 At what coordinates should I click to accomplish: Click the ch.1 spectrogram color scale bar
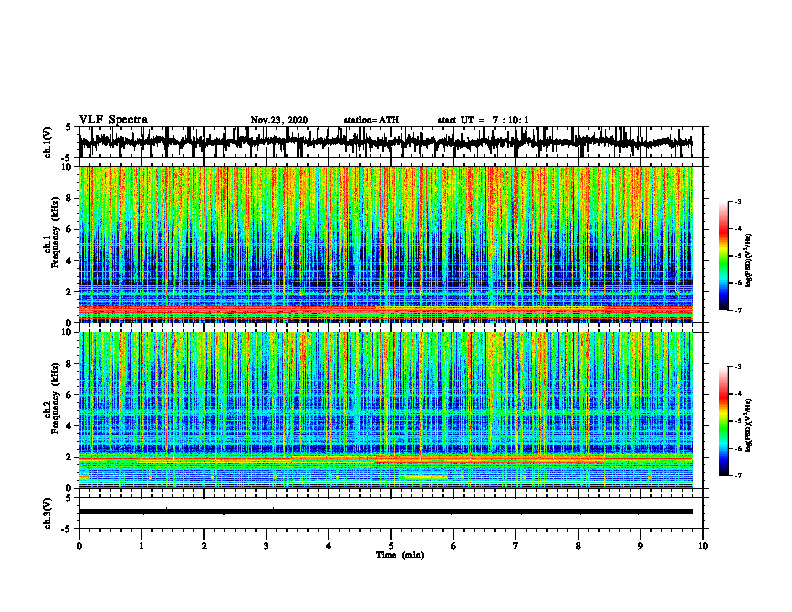(x=723, y=256)
